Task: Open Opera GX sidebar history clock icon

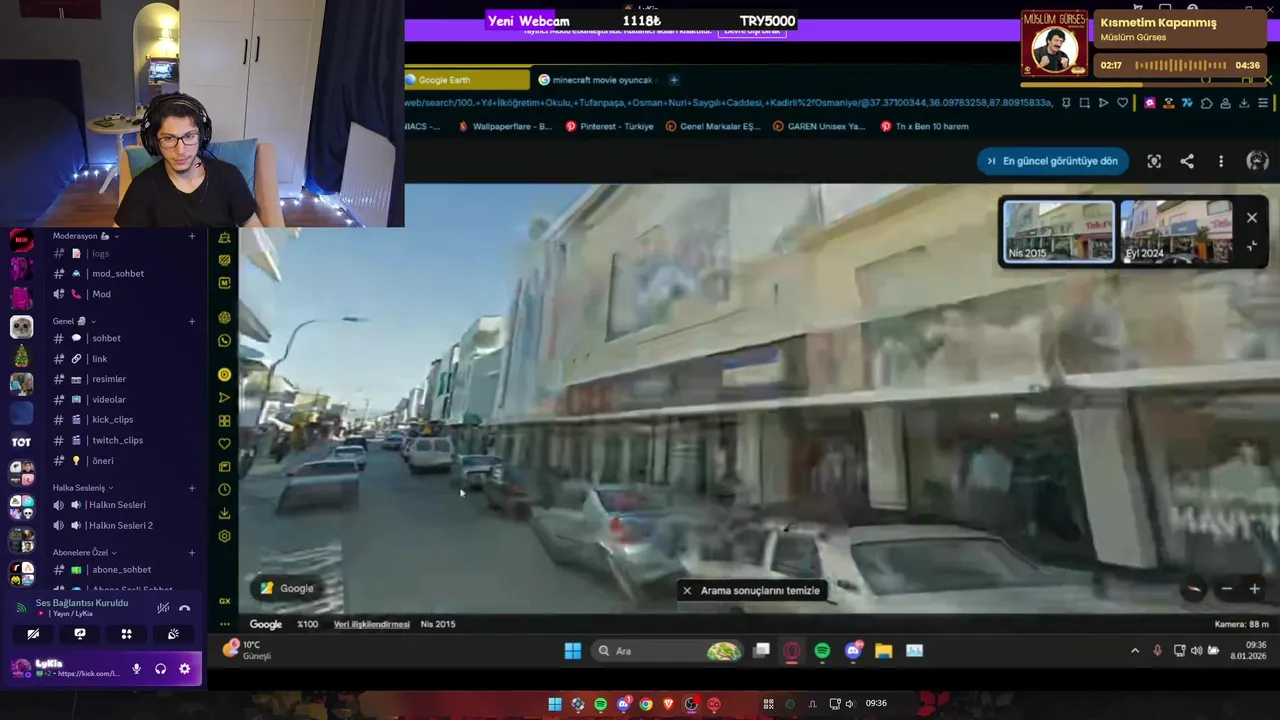Action: [x=224, y=490]
